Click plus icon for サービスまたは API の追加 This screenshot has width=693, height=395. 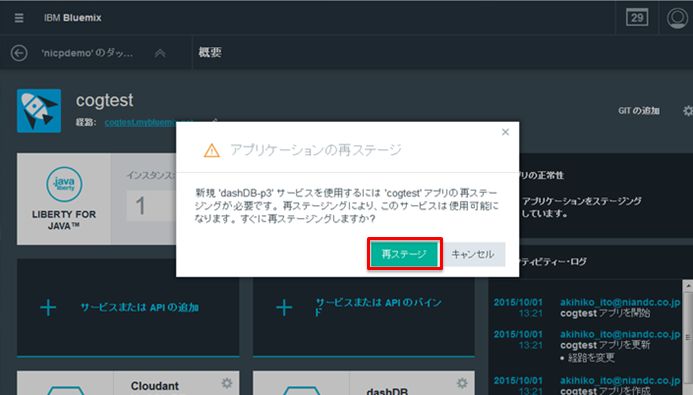pyautogui.click(x=48, y=308)
